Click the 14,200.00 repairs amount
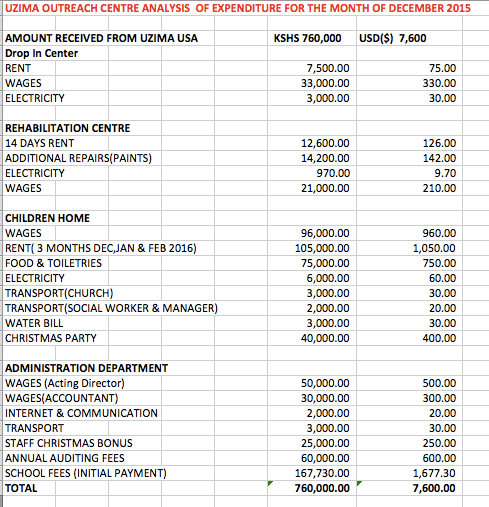This screenshot has width=489, height=507. tap(325, 158)
